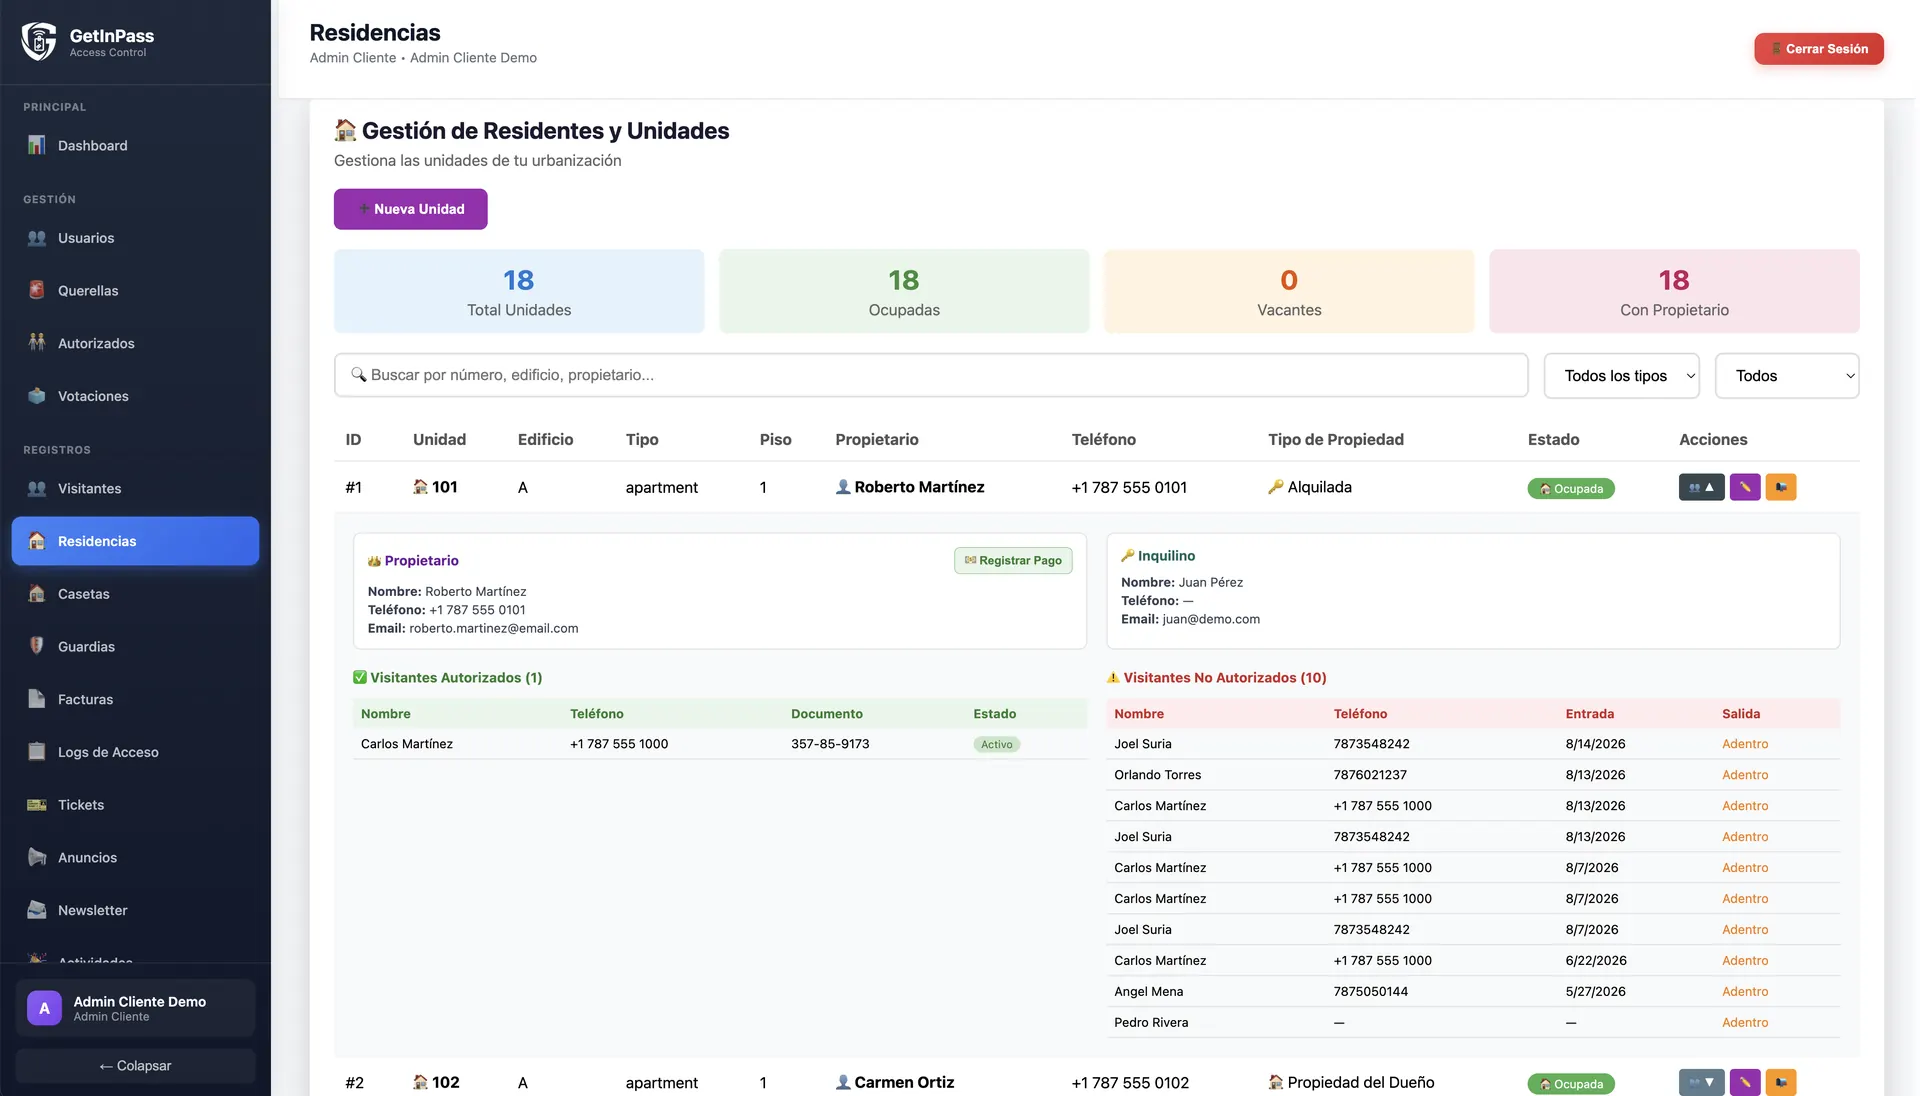
Task: Open the 'Todos los tipos' dropdown
Action: [1621, 376]
